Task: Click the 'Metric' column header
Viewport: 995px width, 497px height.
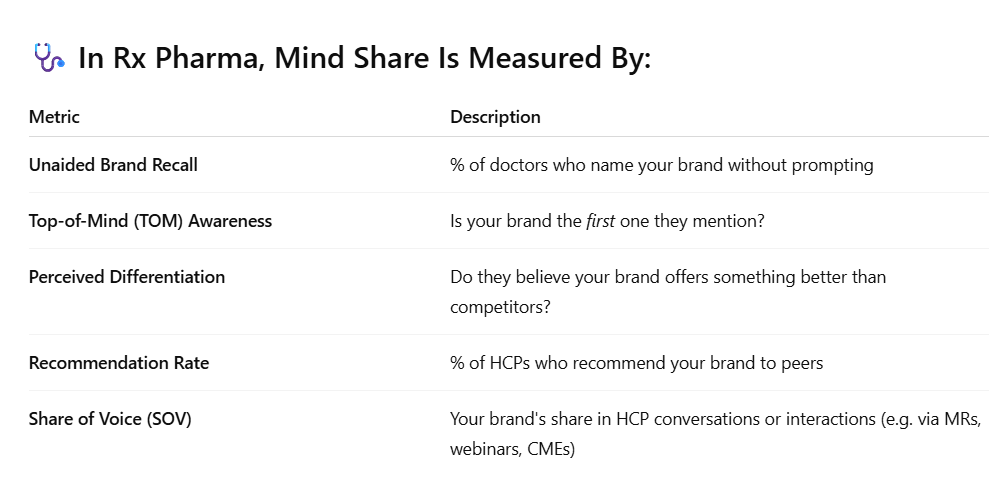Action: click(54, 117)
